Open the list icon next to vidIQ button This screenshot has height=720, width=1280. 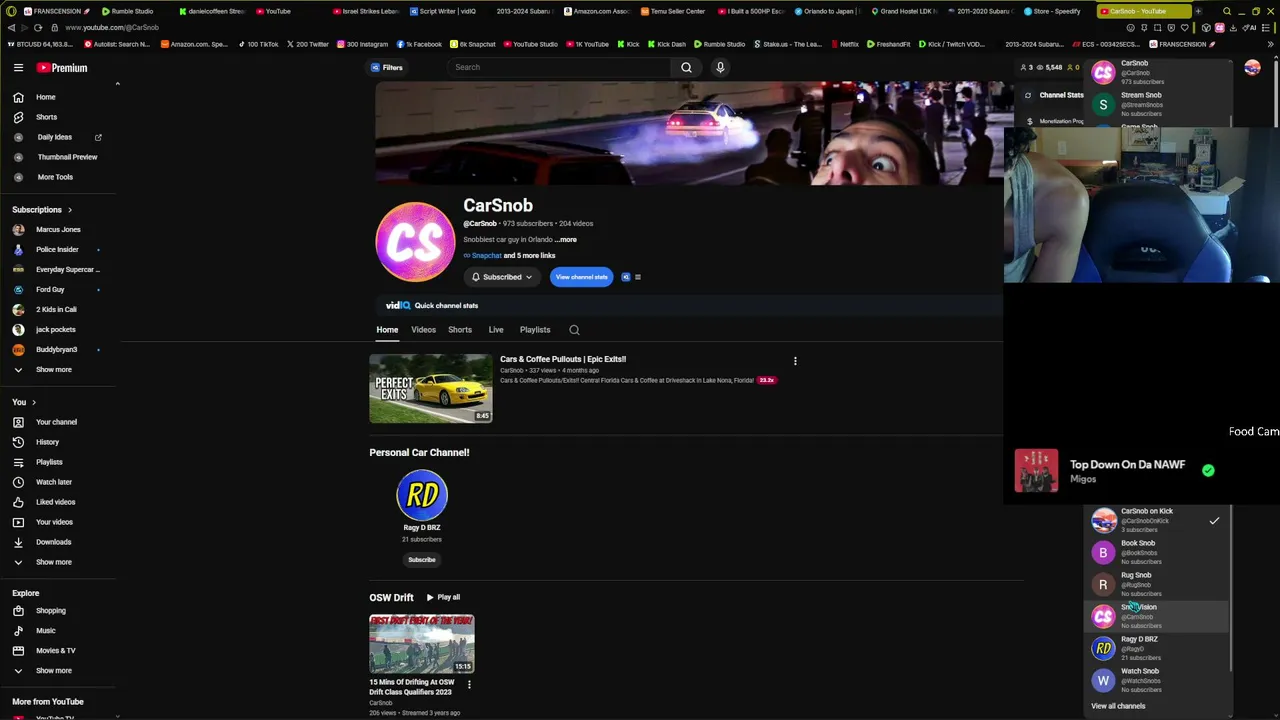[x=638, y=277]
